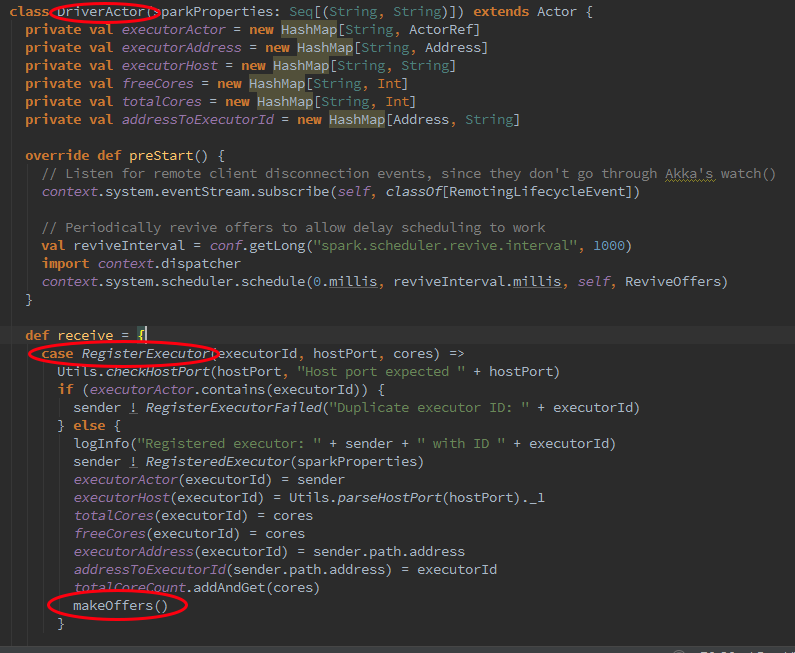This screenshot has height=653, width=795.
Task: Click the 'if' keyword
Action: click(x=65, y=390)
